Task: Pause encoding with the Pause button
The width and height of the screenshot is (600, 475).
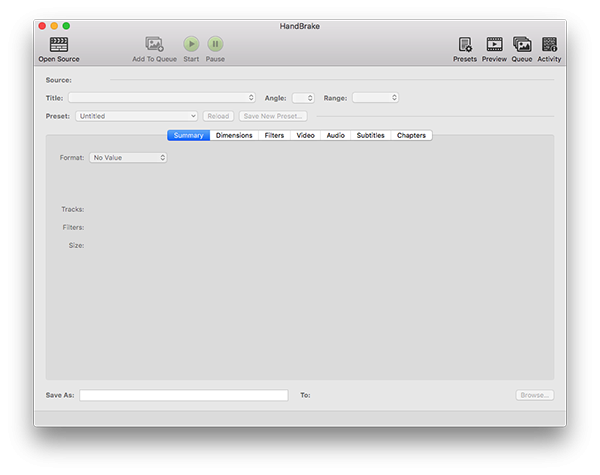Action: click(x=215, y=44)
